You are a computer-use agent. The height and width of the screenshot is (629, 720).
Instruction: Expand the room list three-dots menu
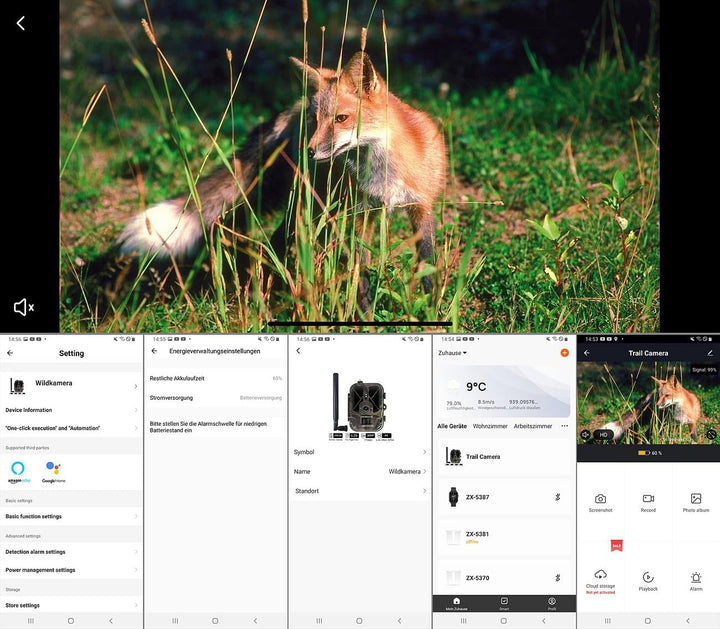click(x=564, y=426)
